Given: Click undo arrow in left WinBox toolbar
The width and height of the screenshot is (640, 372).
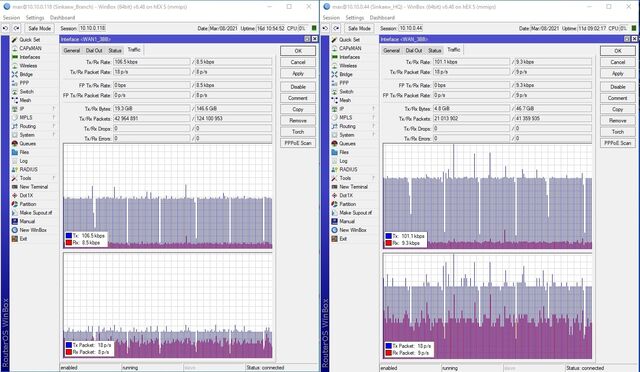Looking at the screenshot, I should (5, 28).
